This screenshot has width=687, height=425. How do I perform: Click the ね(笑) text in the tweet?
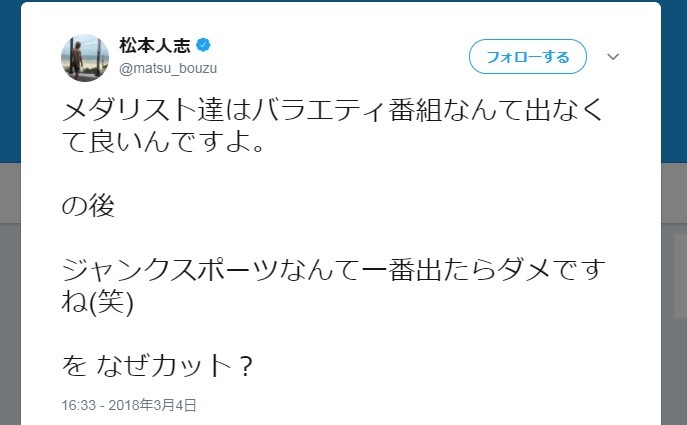tap(98, 304)
